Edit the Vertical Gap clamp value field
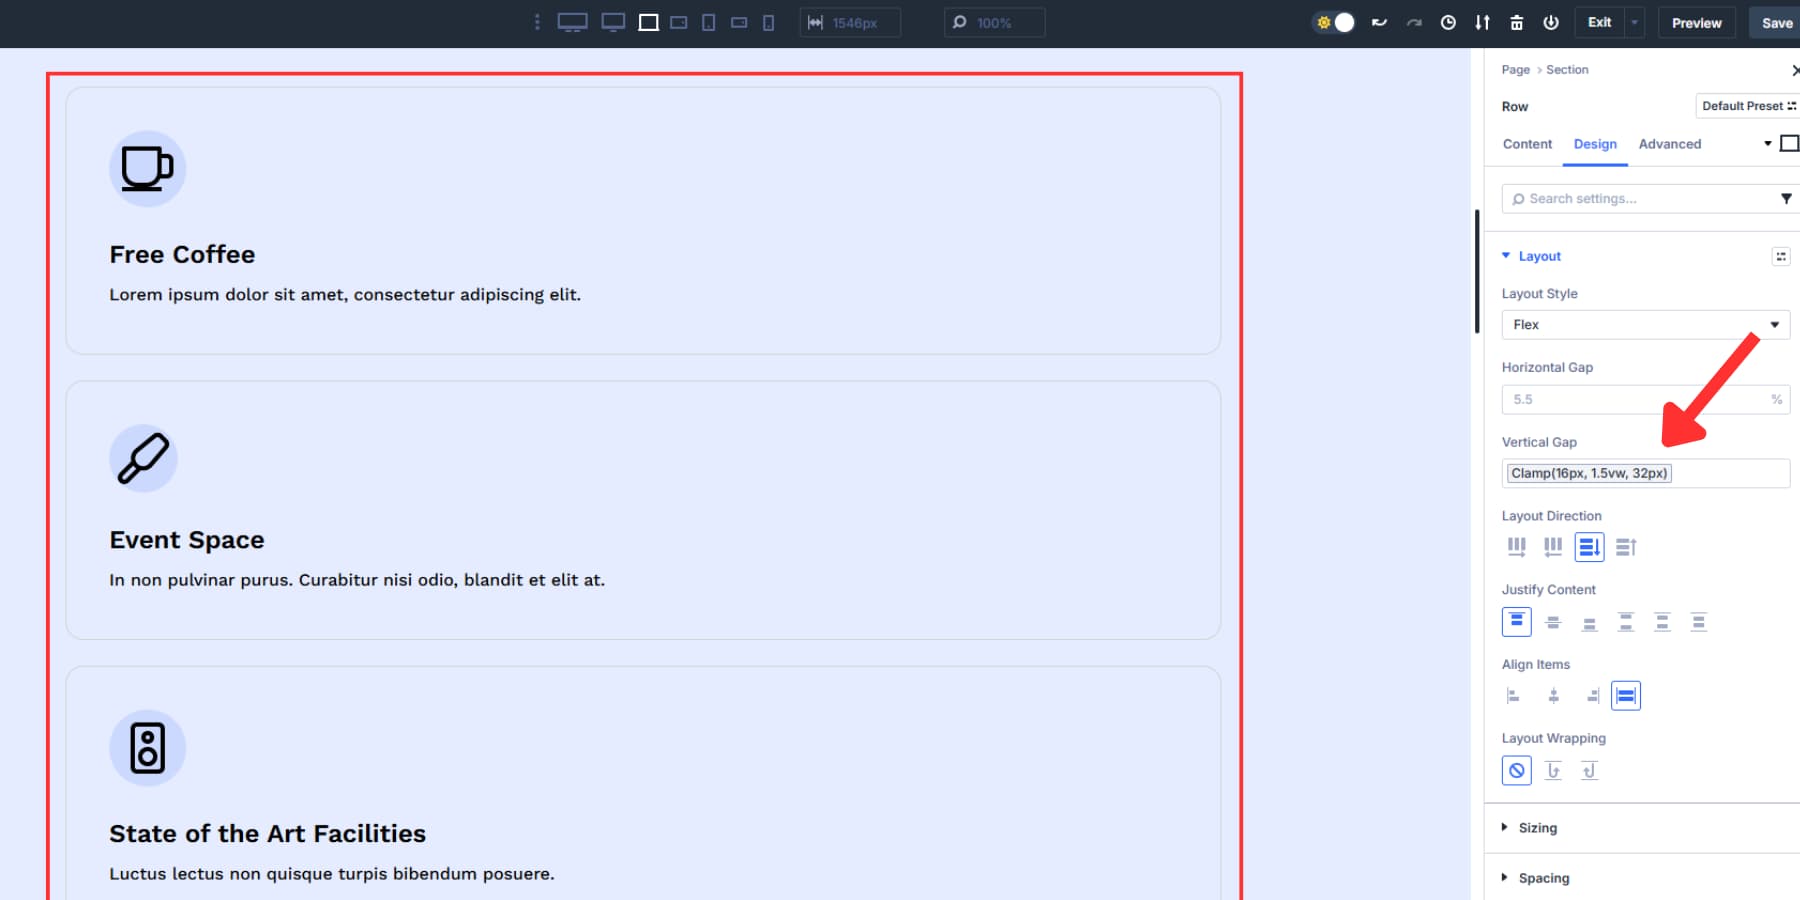Screen dimensions: 1800x900 tap(1645, 473)
